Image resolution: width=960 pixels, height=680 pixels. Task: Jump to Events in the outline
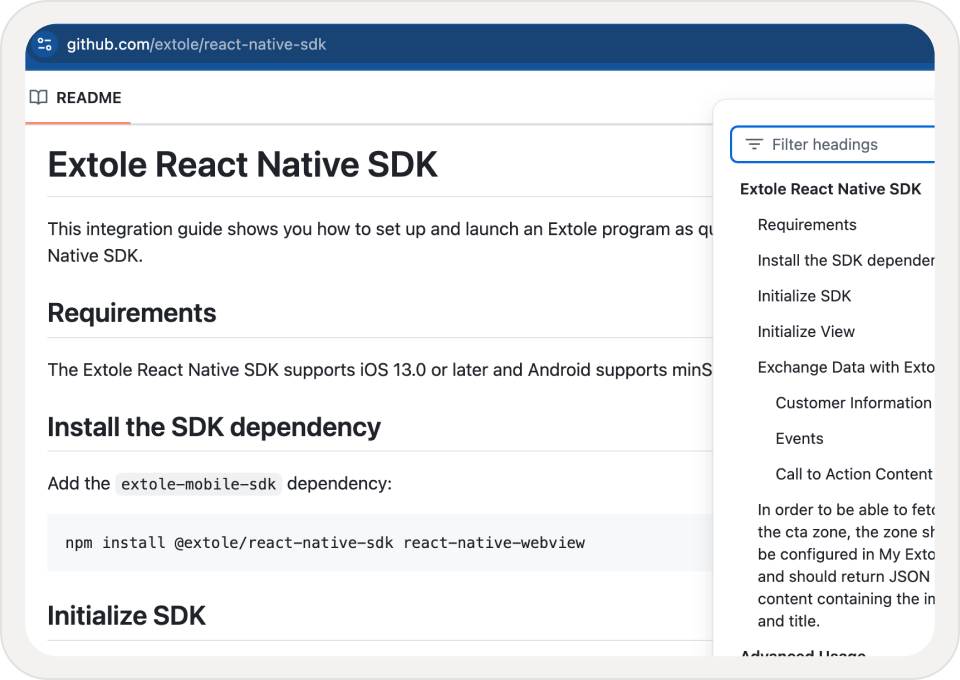(799, 438)
